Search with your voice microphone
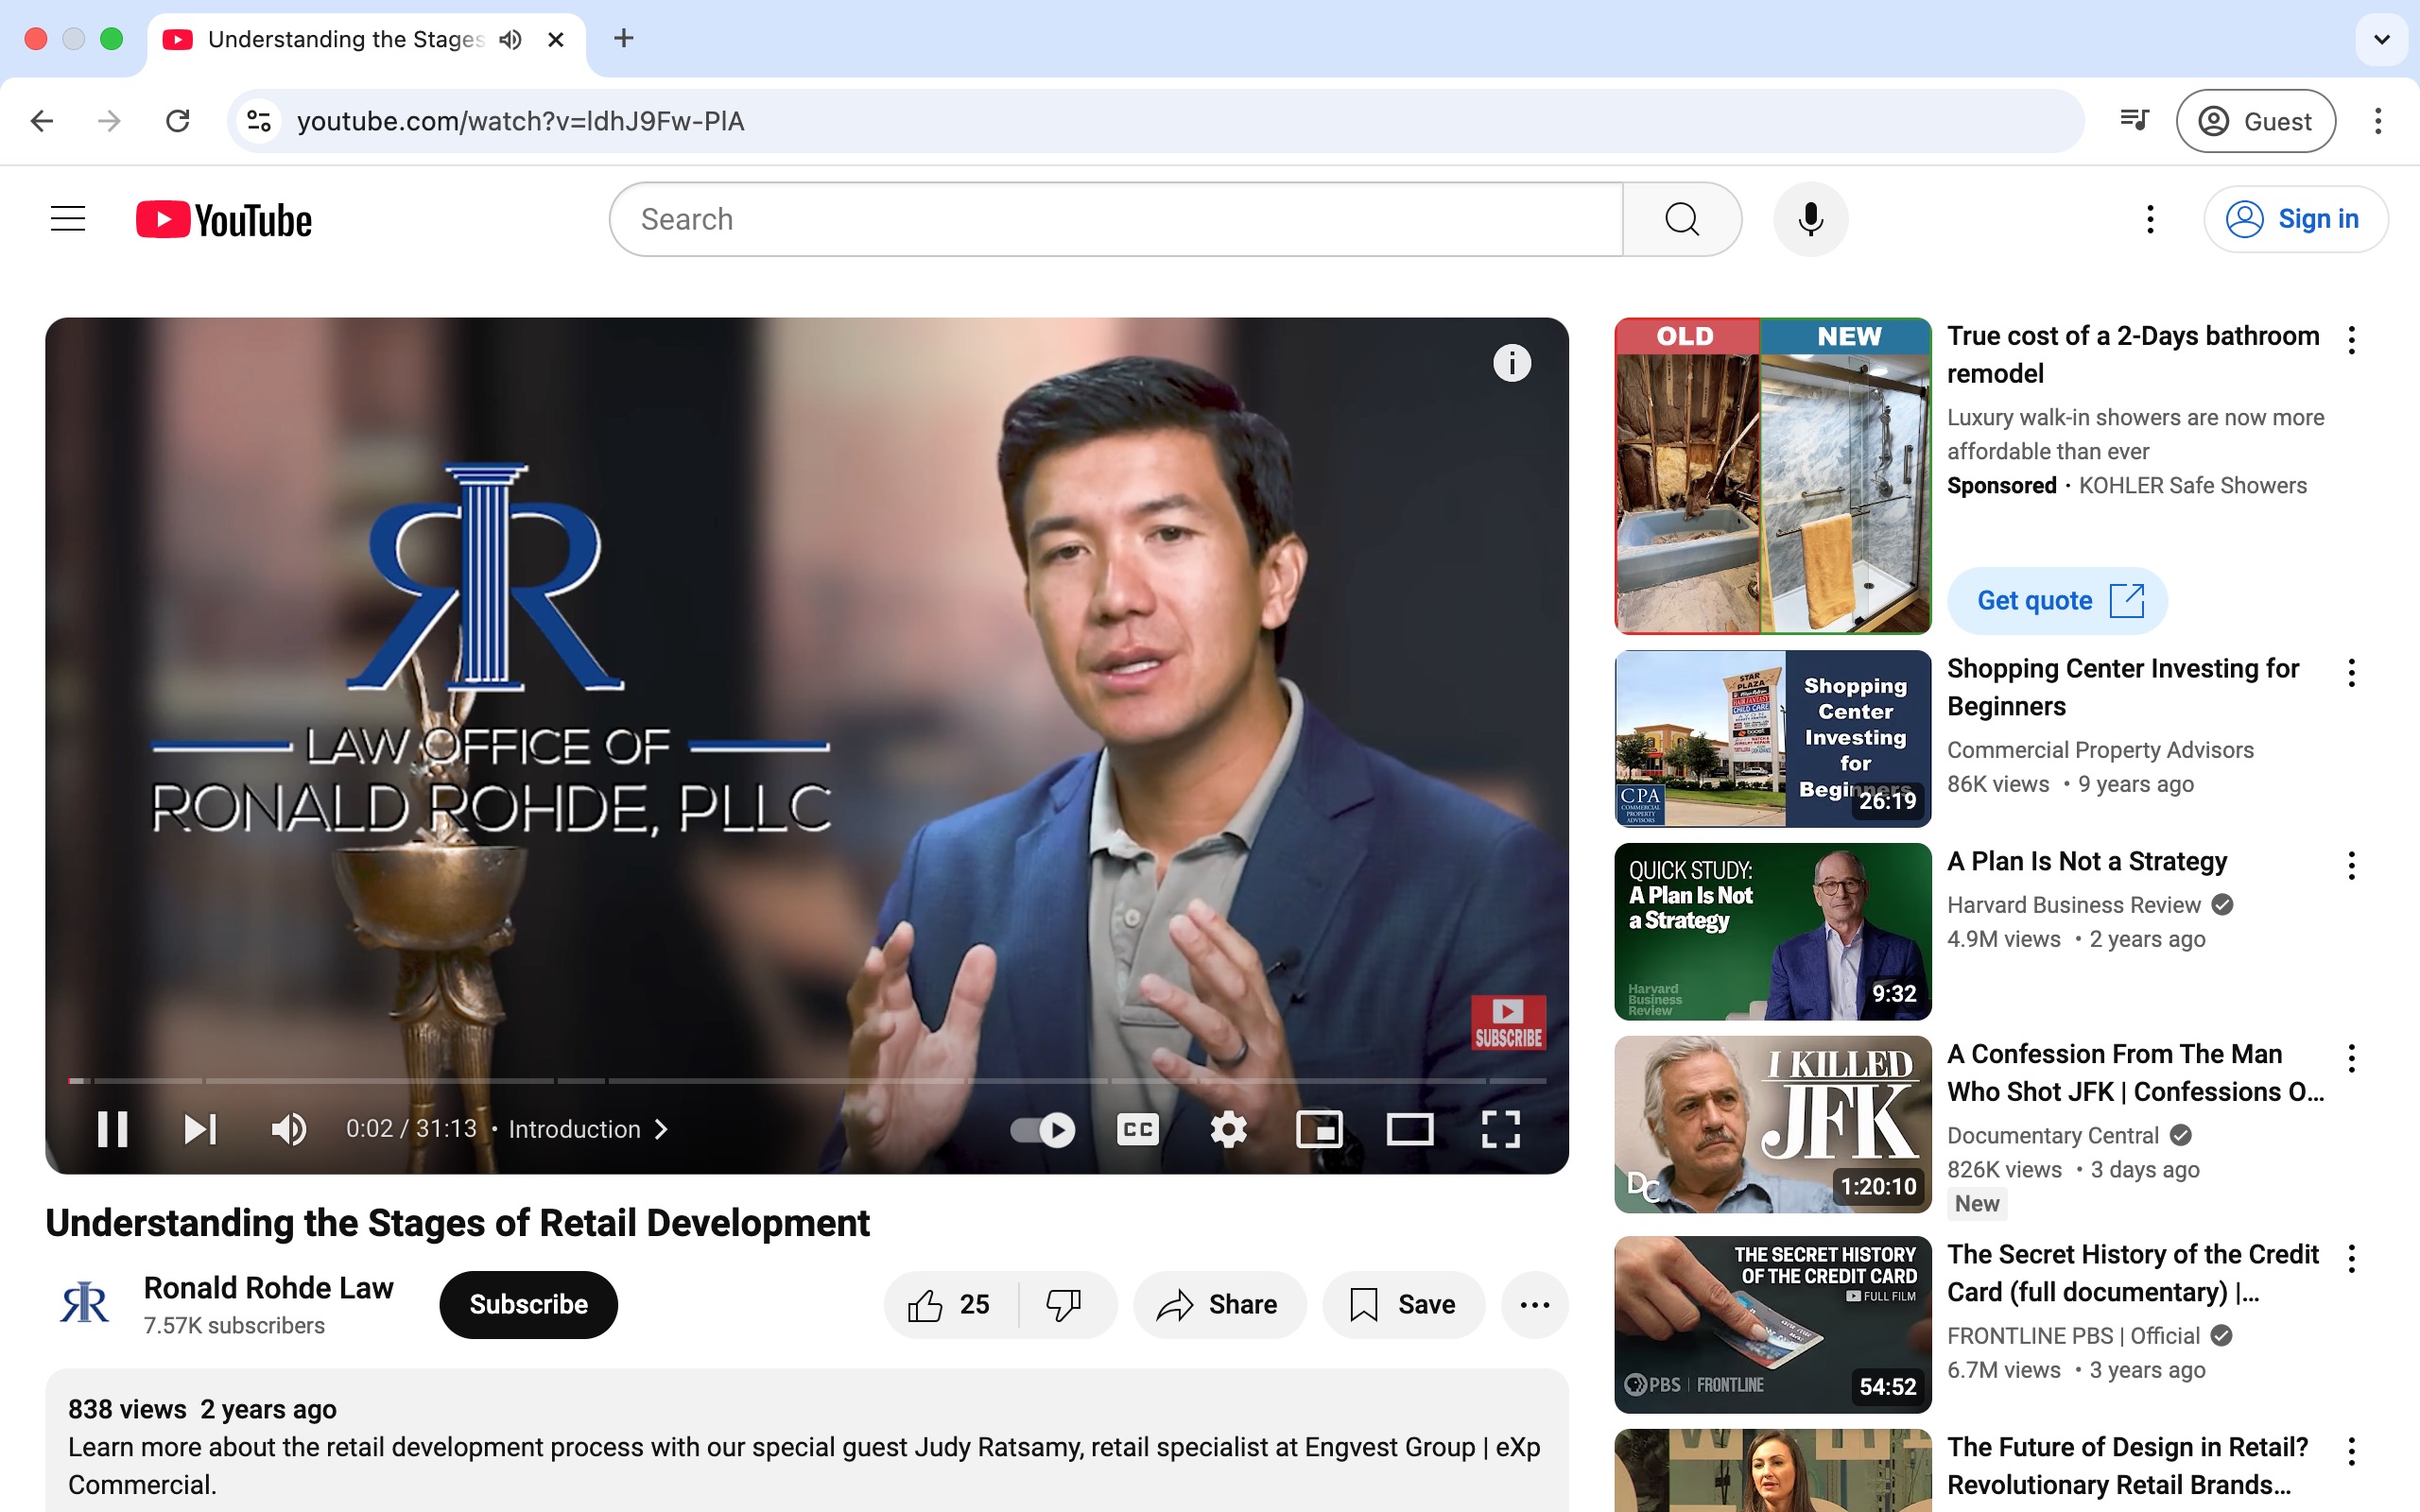Viewport: 2420px width, 1512px height. 1810,219
